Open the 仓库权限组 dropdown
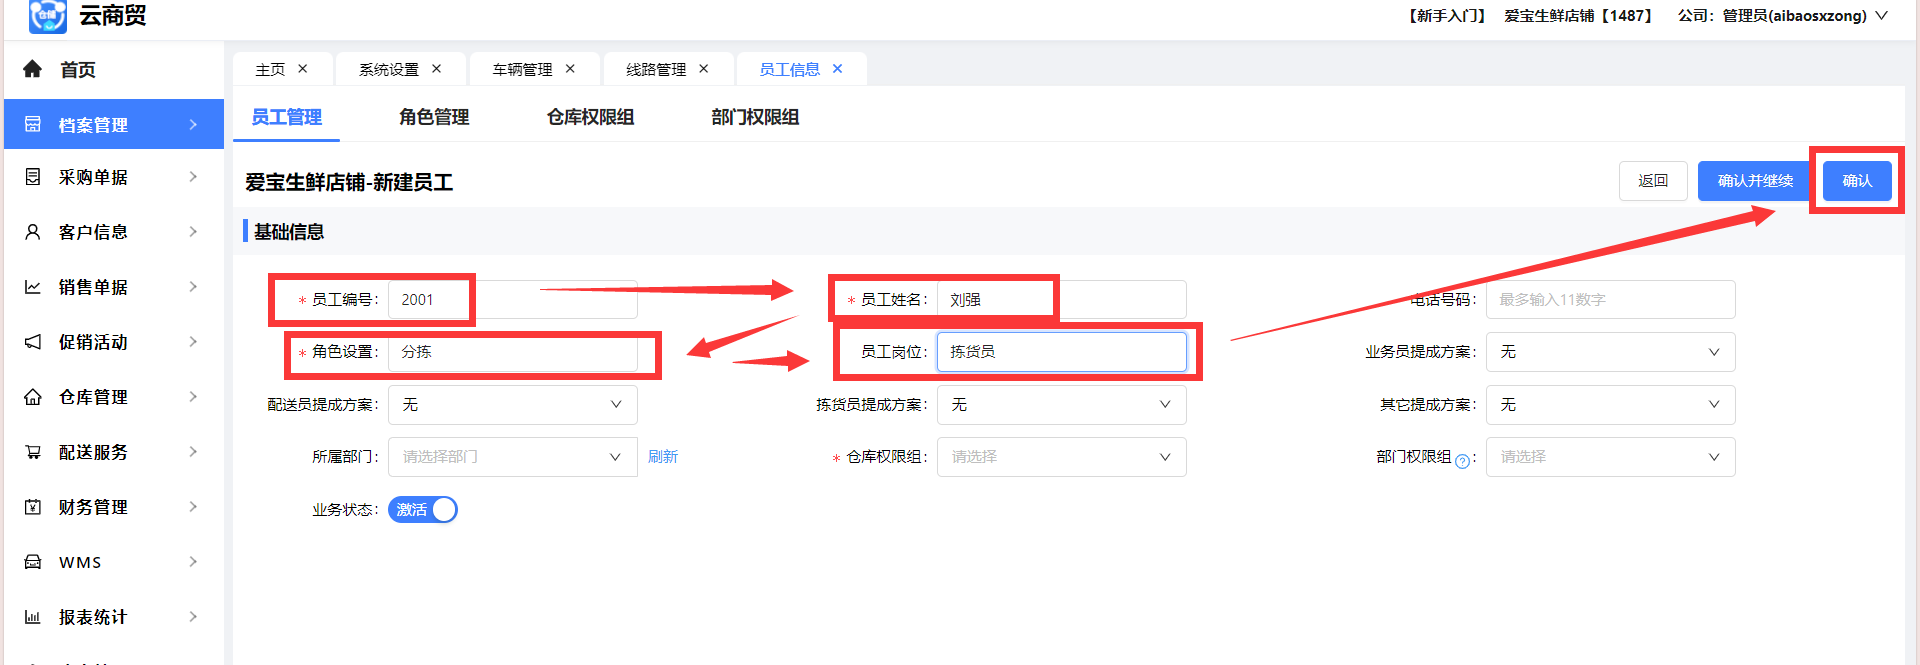 point(1061,457)
